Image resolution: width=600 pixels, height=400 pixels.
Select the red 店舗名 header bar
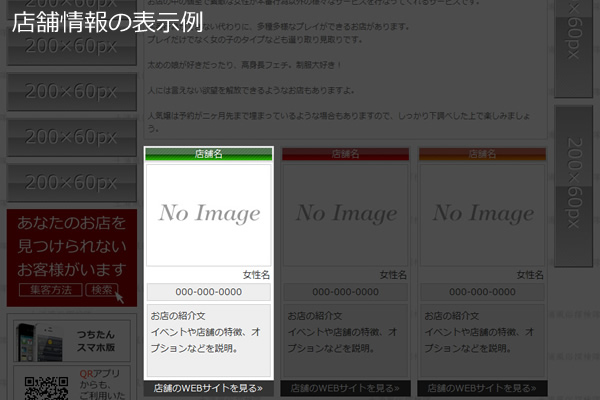[x=346, y=154]
